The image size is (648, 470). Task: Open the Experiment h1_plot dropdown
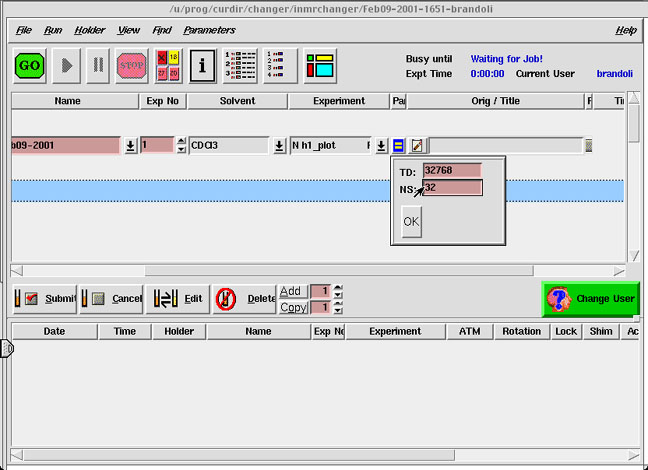click(381, 146)
